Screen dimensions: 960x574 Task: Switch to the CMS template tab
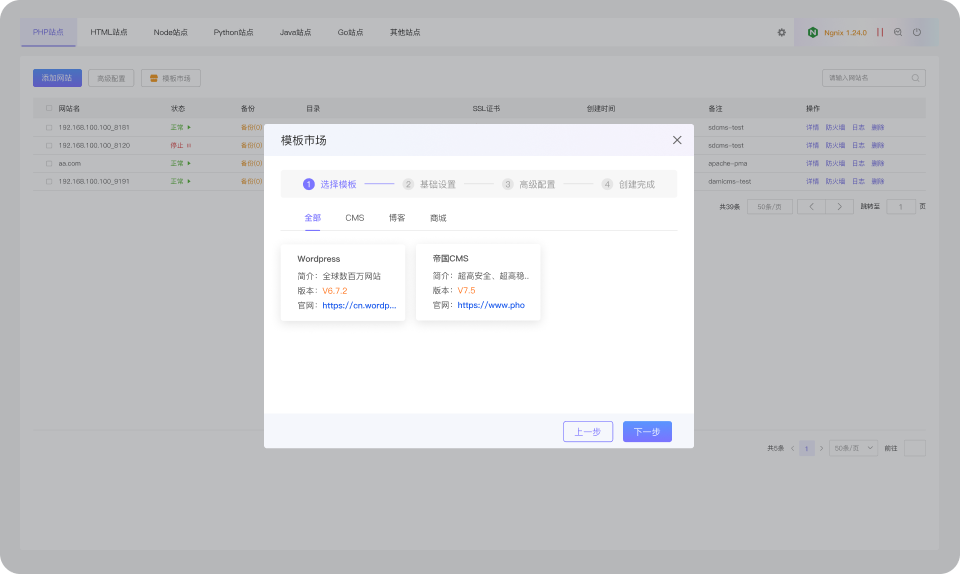(354, 218)
